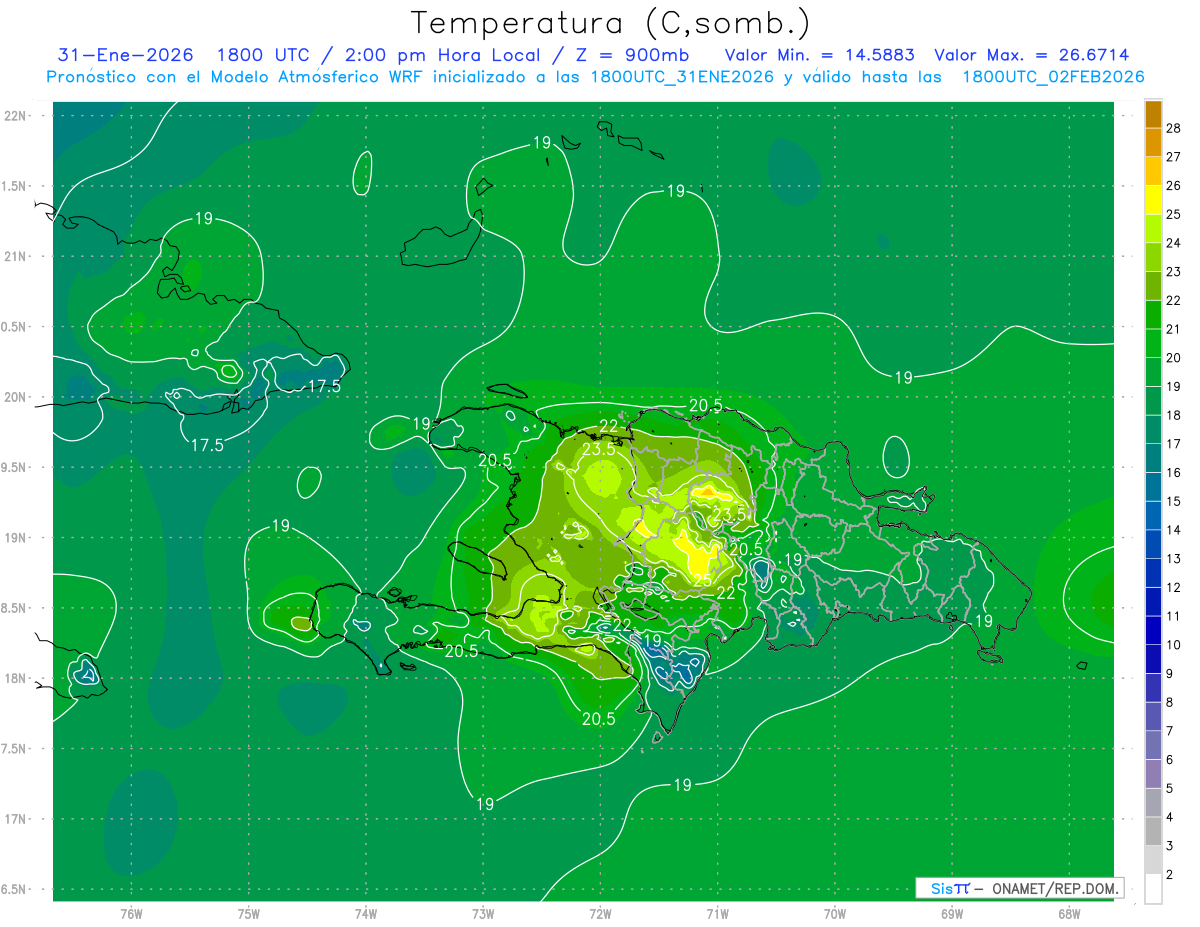Image resolution: width=1200 pixels, height=927 pixels.
Task: Click the "21" value on the color scale
Action: (1174, 329)
